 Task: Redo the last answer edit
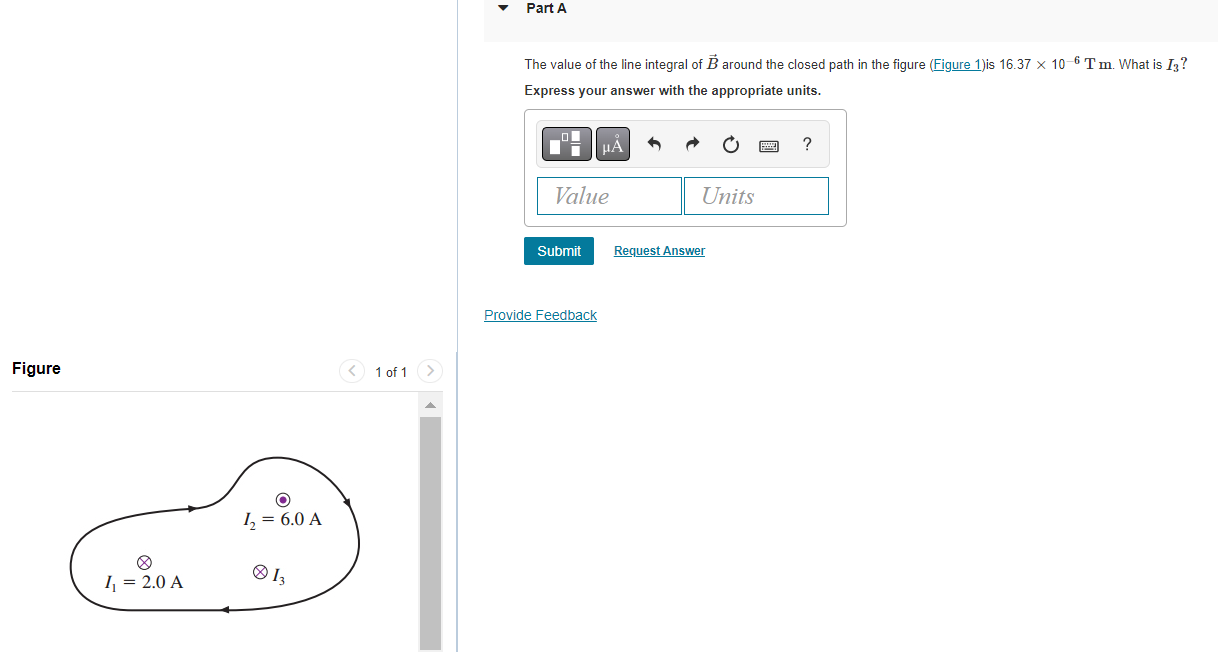pyautogui.click(x=692, y=145)
